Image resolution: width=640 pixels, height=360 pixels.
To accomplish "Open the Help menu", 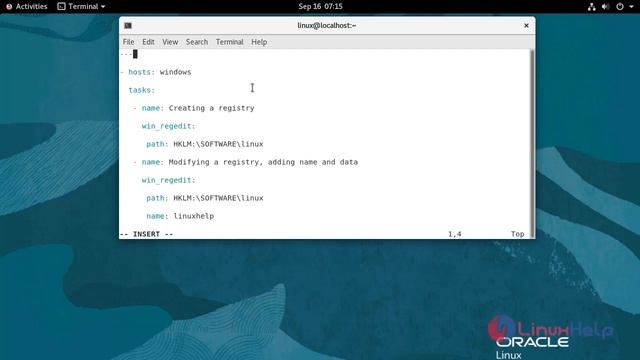I will (x=259, y=42).
